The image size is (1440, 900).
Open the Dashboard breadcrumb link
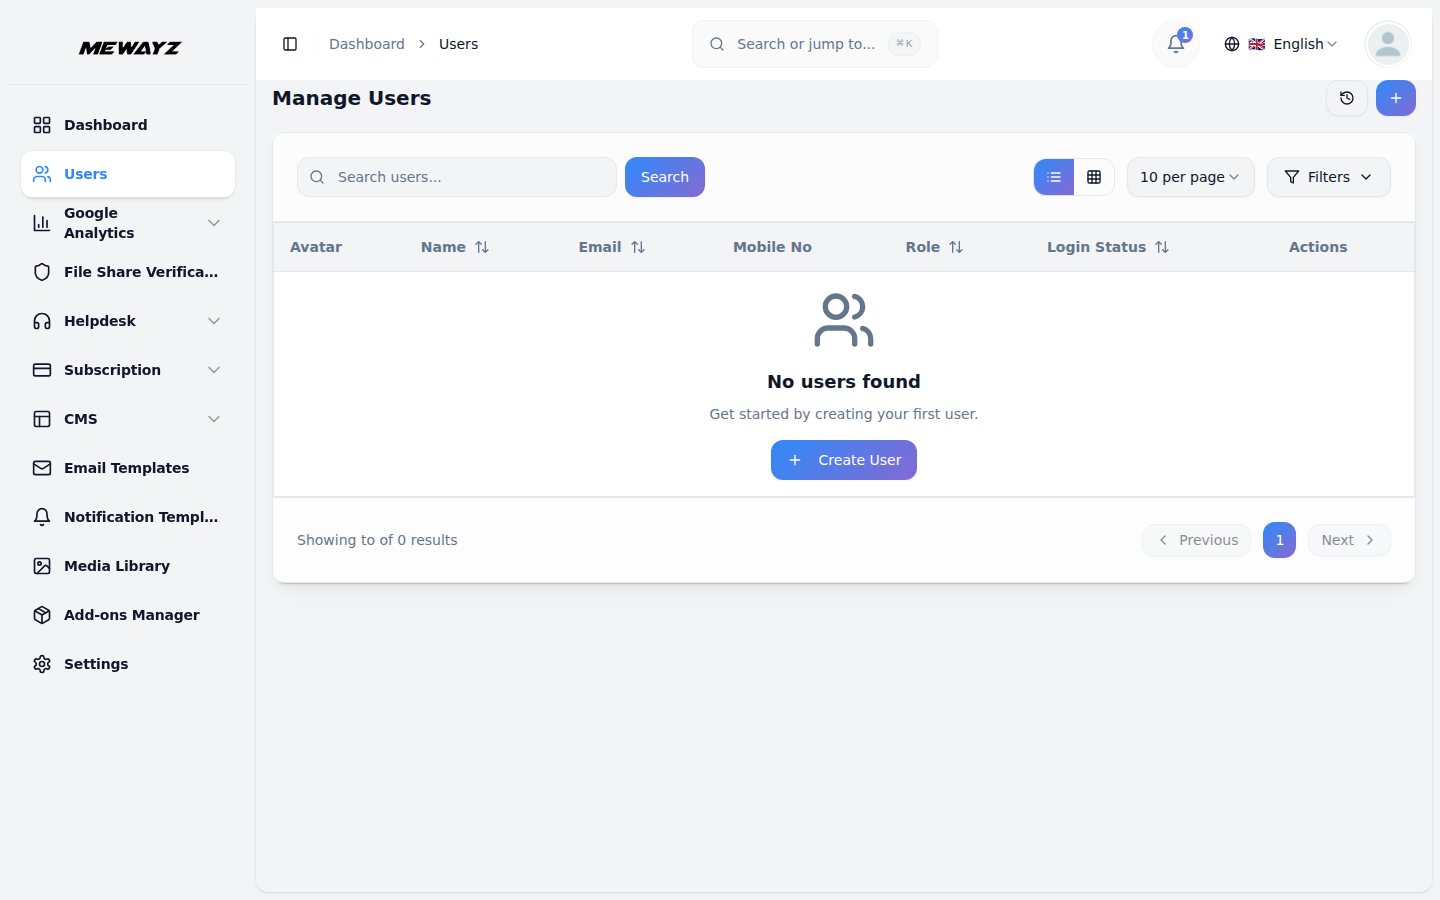[366, 44]
